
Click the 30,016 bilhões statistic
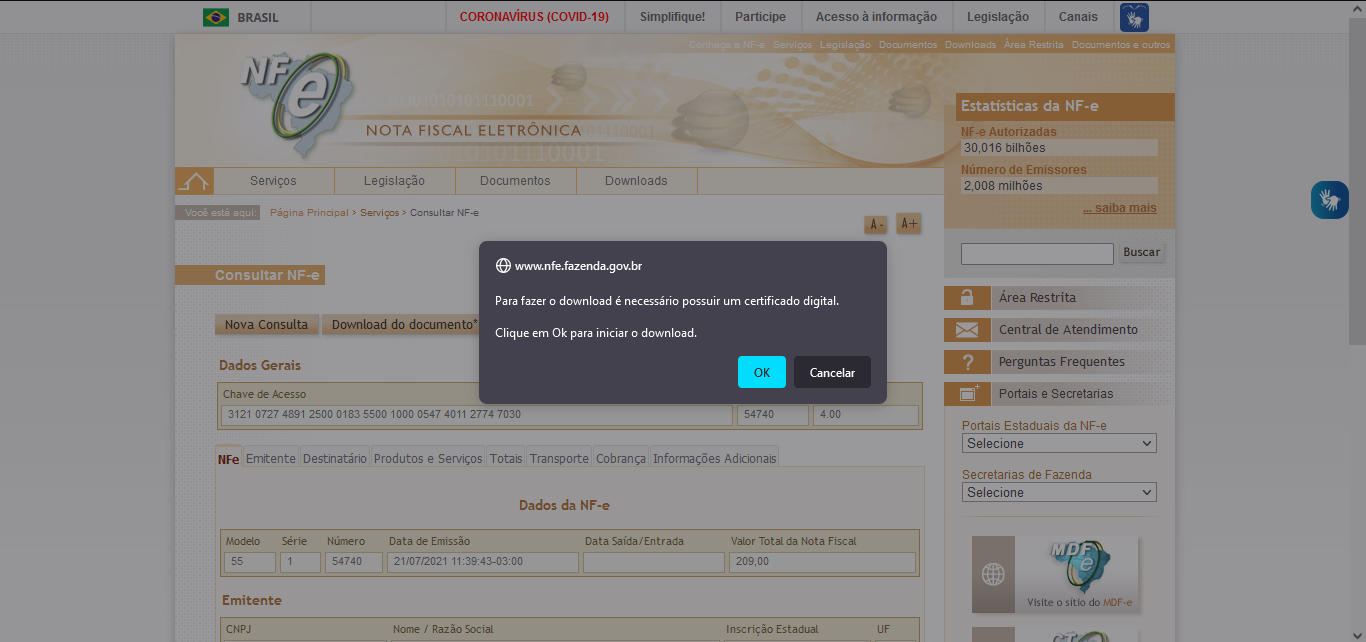1059,148
